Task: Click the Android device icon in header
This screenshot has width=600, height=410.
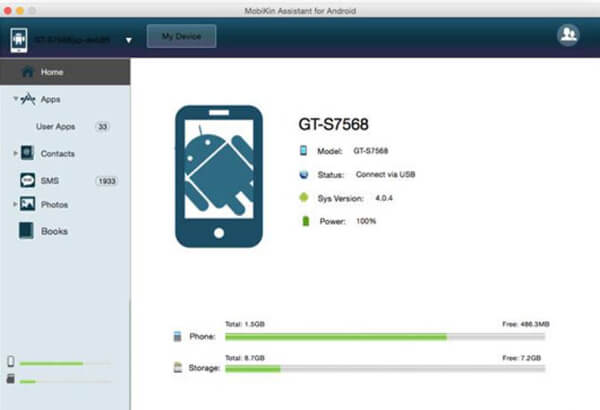Action: (19, 40)
